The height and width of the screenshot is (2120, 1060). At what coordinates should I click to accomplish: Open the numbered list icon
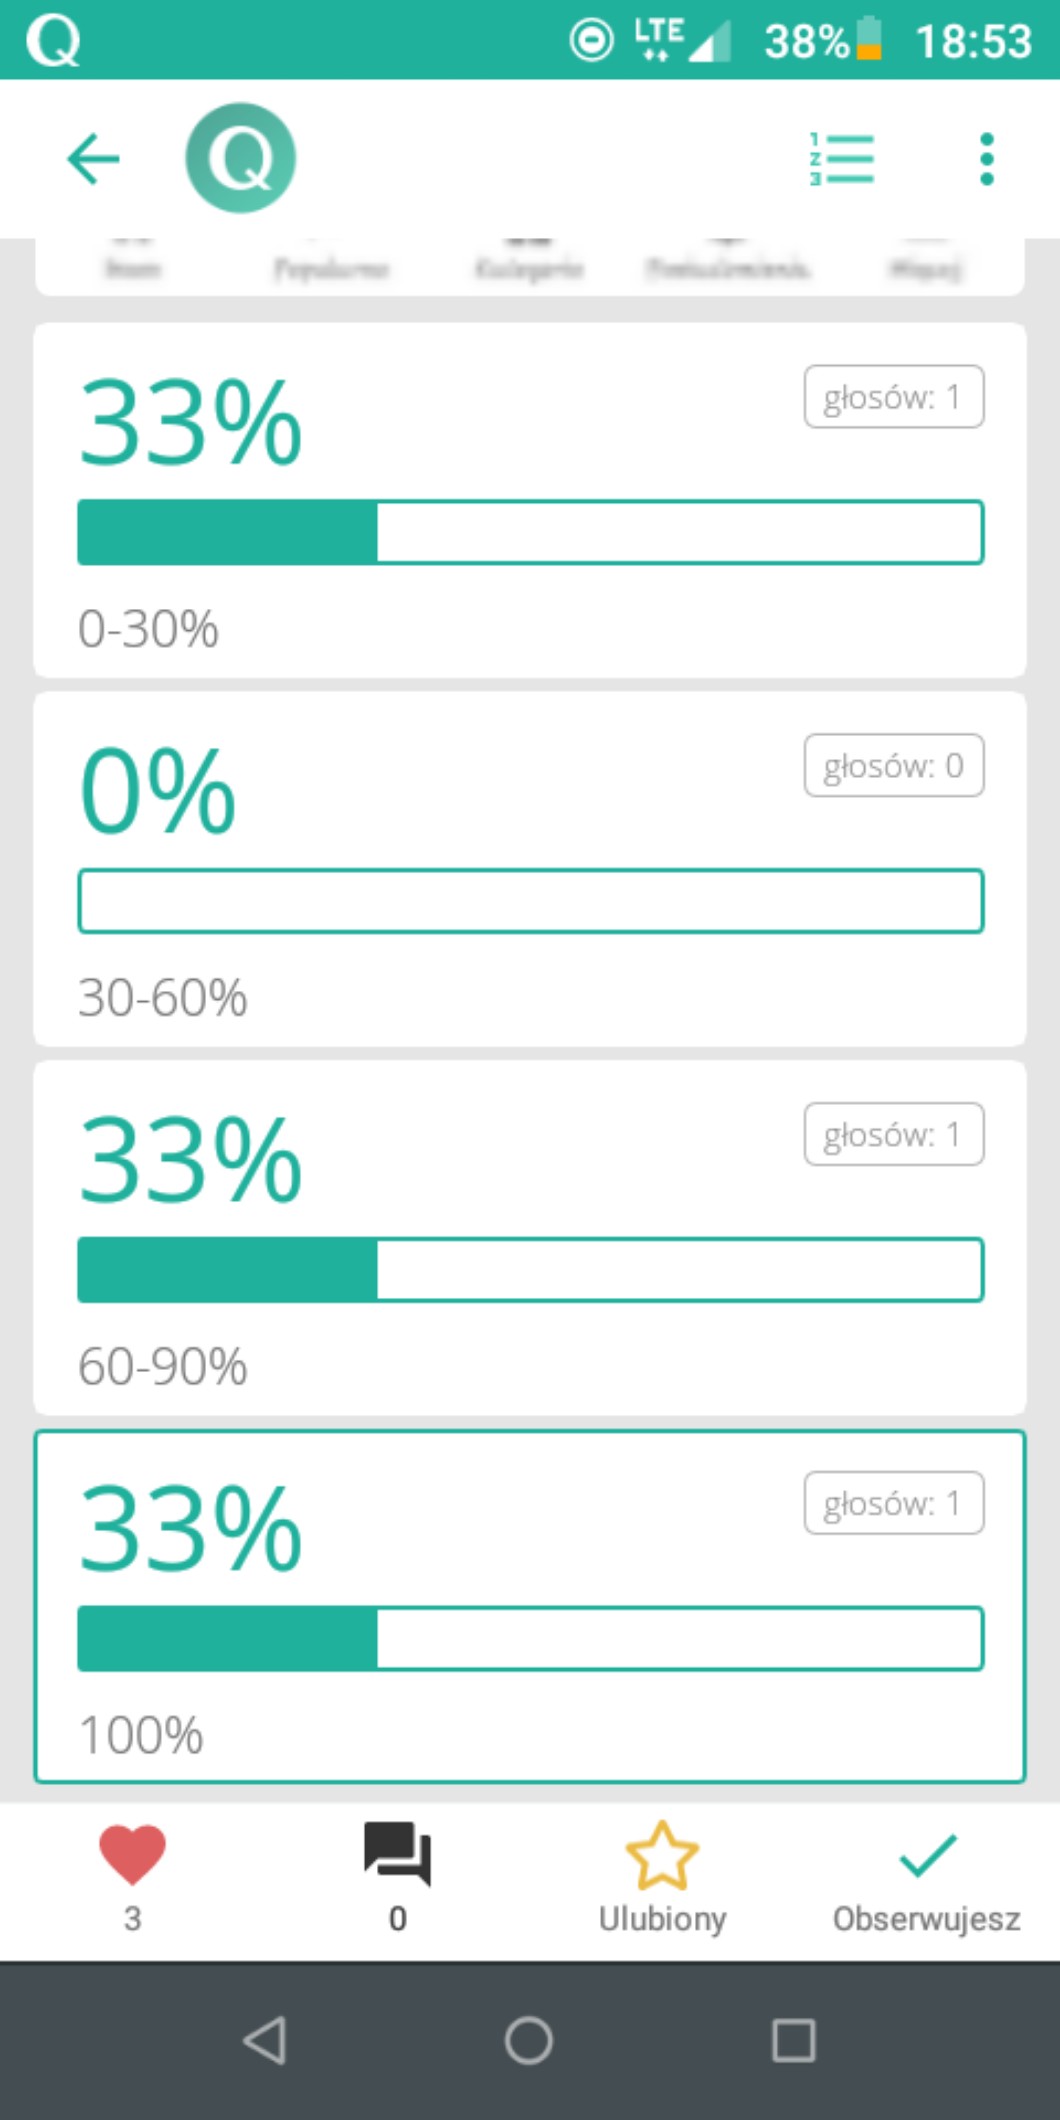coord(842,159)
